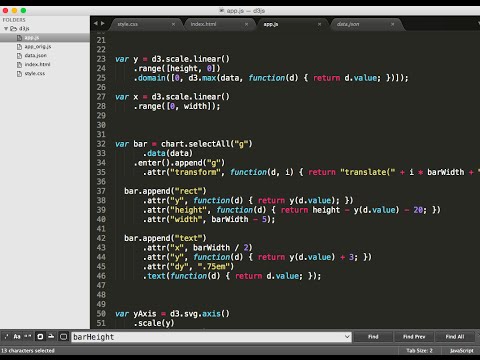Viewport: 480px width, 360px height.
Task: Open app.js in the sidebar
Action: click(x=45, y=38)
